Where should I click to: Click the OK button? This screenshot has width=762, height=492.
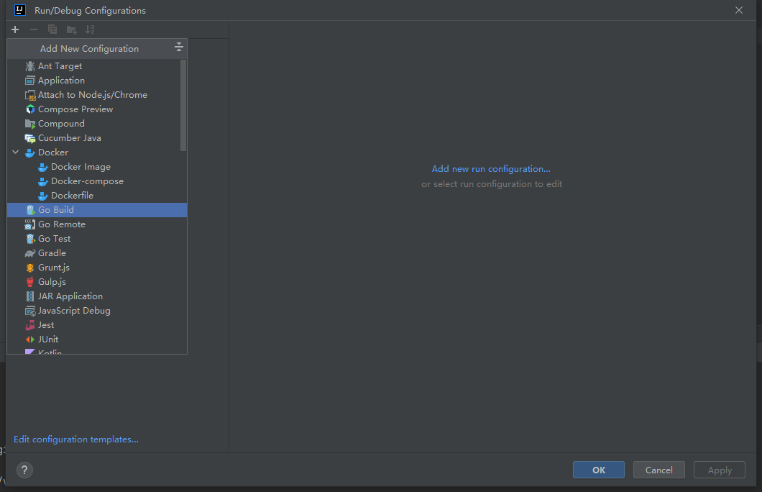click(x=599, y=470)
